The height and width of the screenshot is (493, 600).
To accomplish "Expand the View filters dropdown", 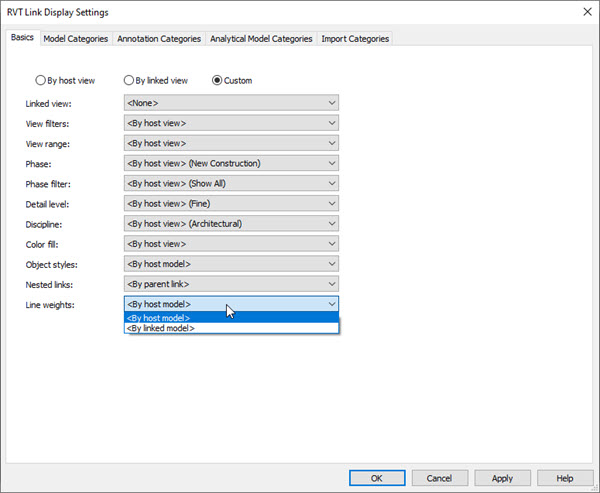I will pyautogui.click(x=231, y=123).
